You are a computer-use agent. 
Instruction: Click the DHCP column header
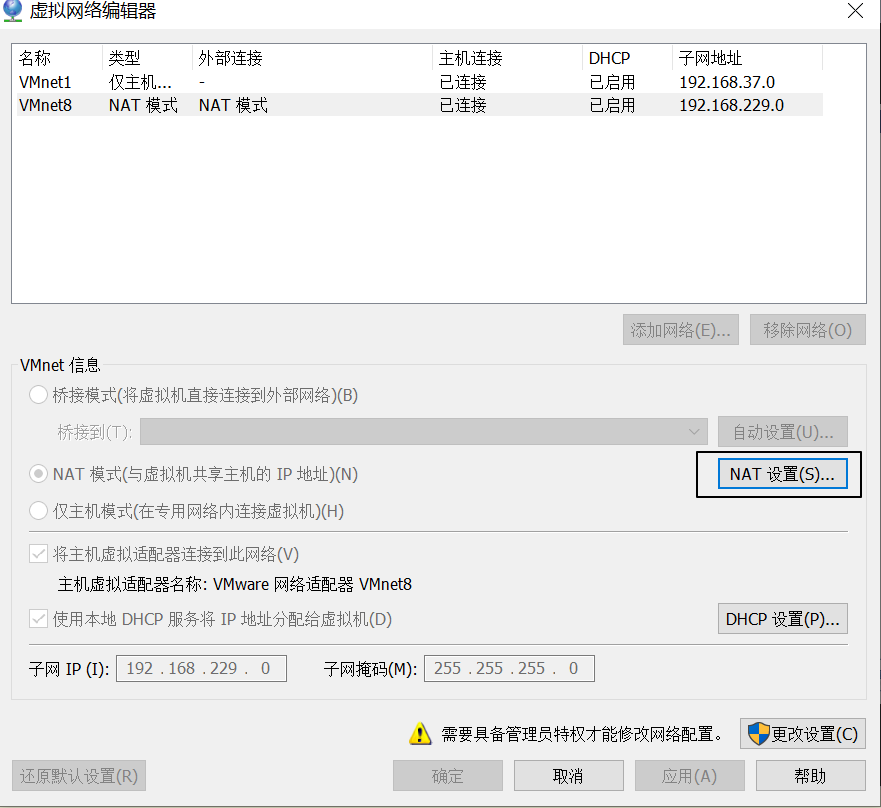pos(627,58)
